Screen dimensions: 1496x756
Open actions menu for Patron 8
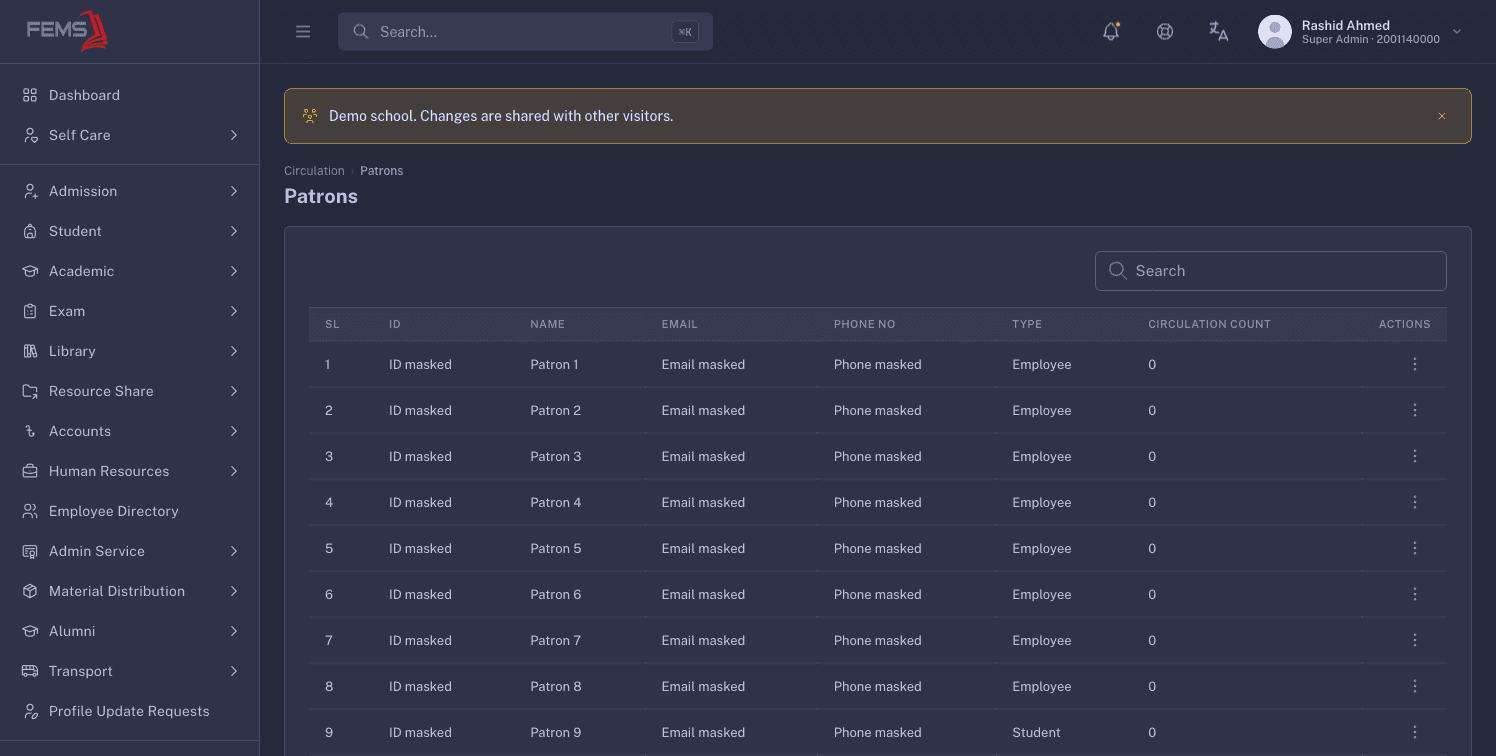coord(1415,686)
